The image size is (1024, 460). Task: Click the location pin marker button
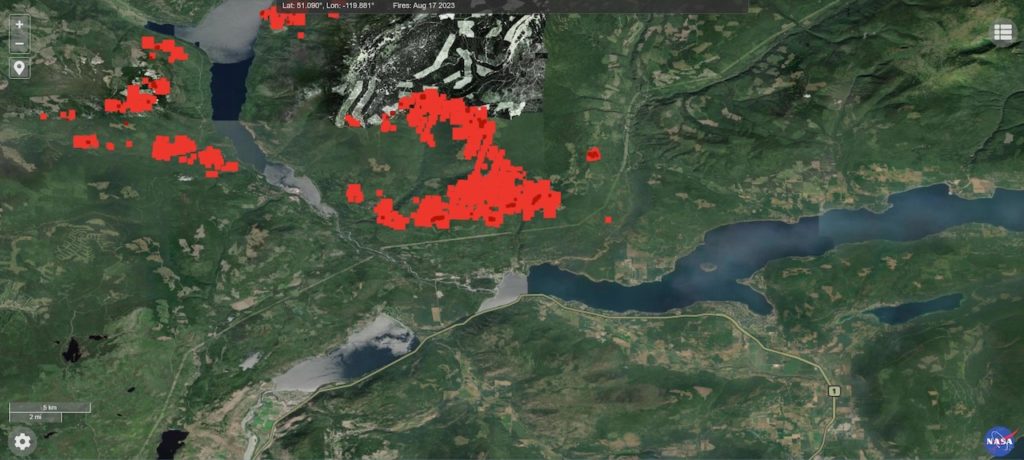point(20,67)
